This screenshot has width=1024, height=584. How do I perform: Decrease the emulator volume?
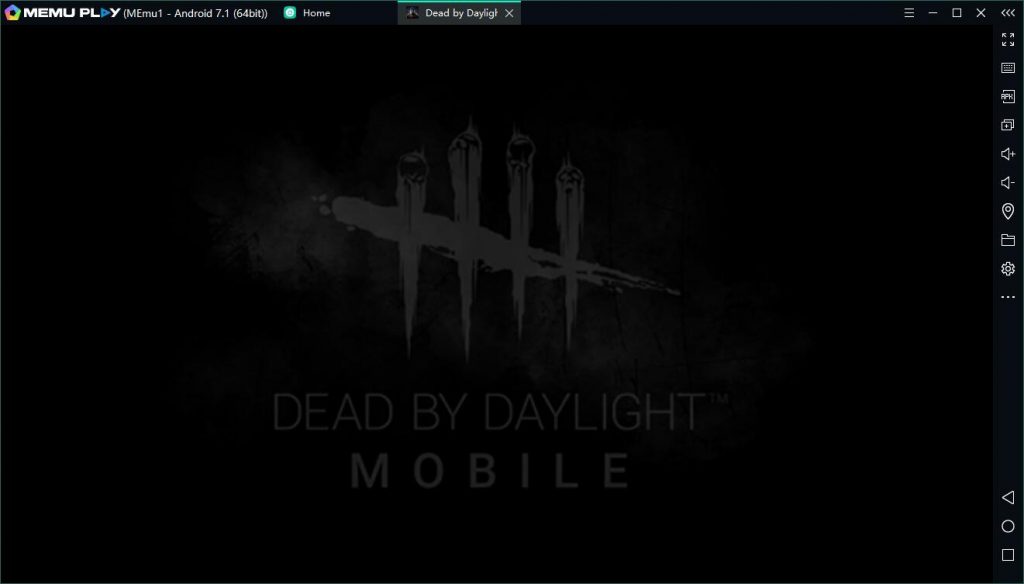point(1008,182)
